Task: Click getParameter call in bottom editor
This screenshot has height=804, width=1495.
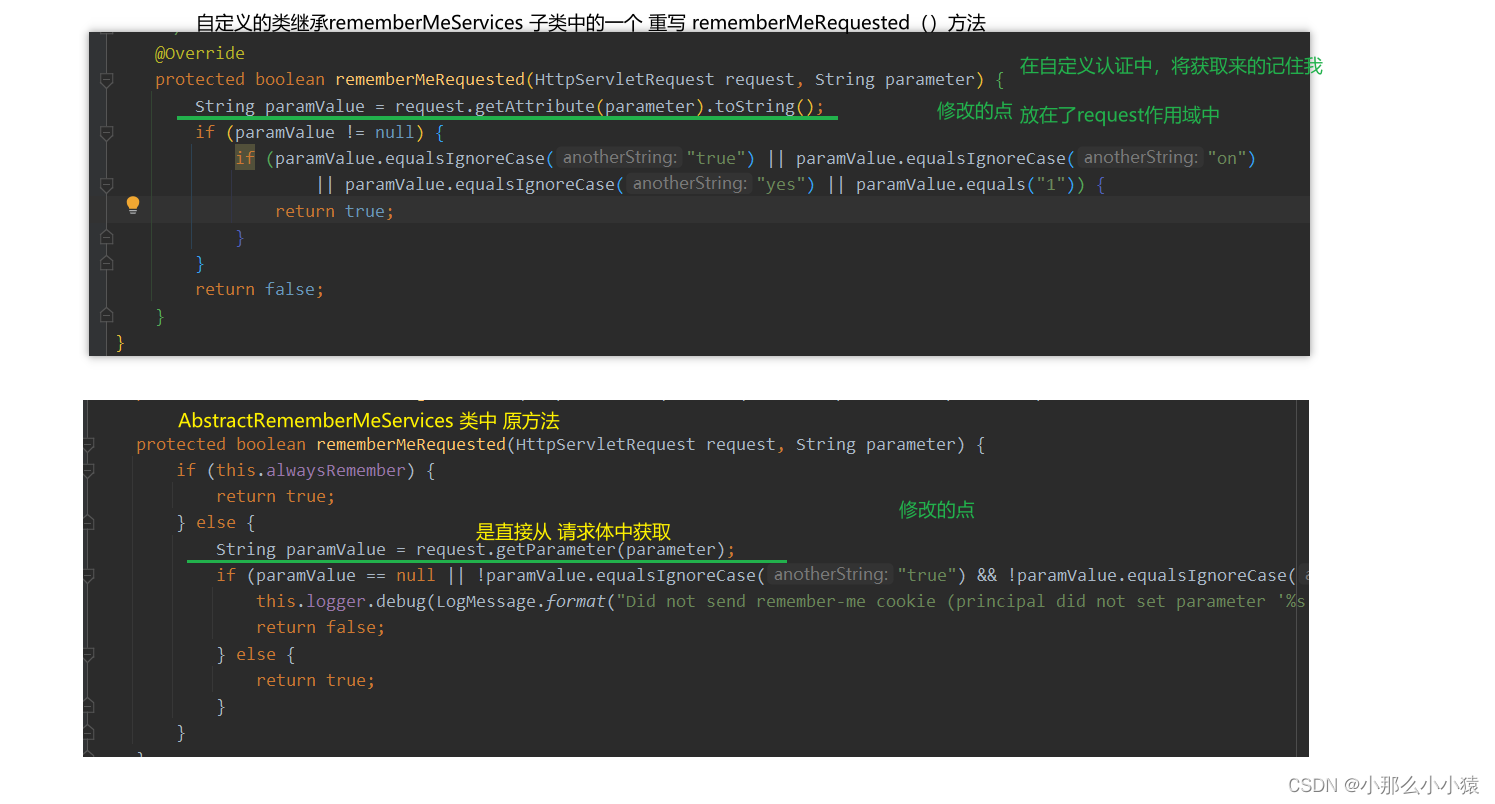Action: pyautogui.click(x=556, y=549)
